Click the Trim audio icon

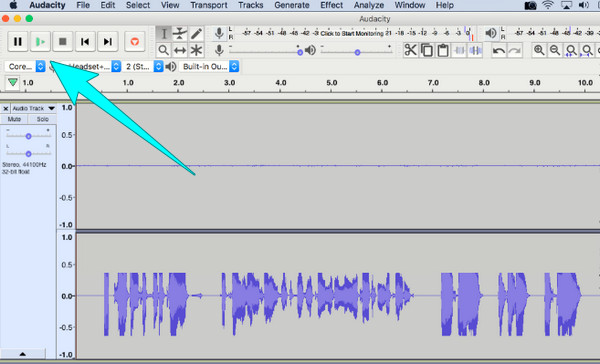[x=459, y=50]
